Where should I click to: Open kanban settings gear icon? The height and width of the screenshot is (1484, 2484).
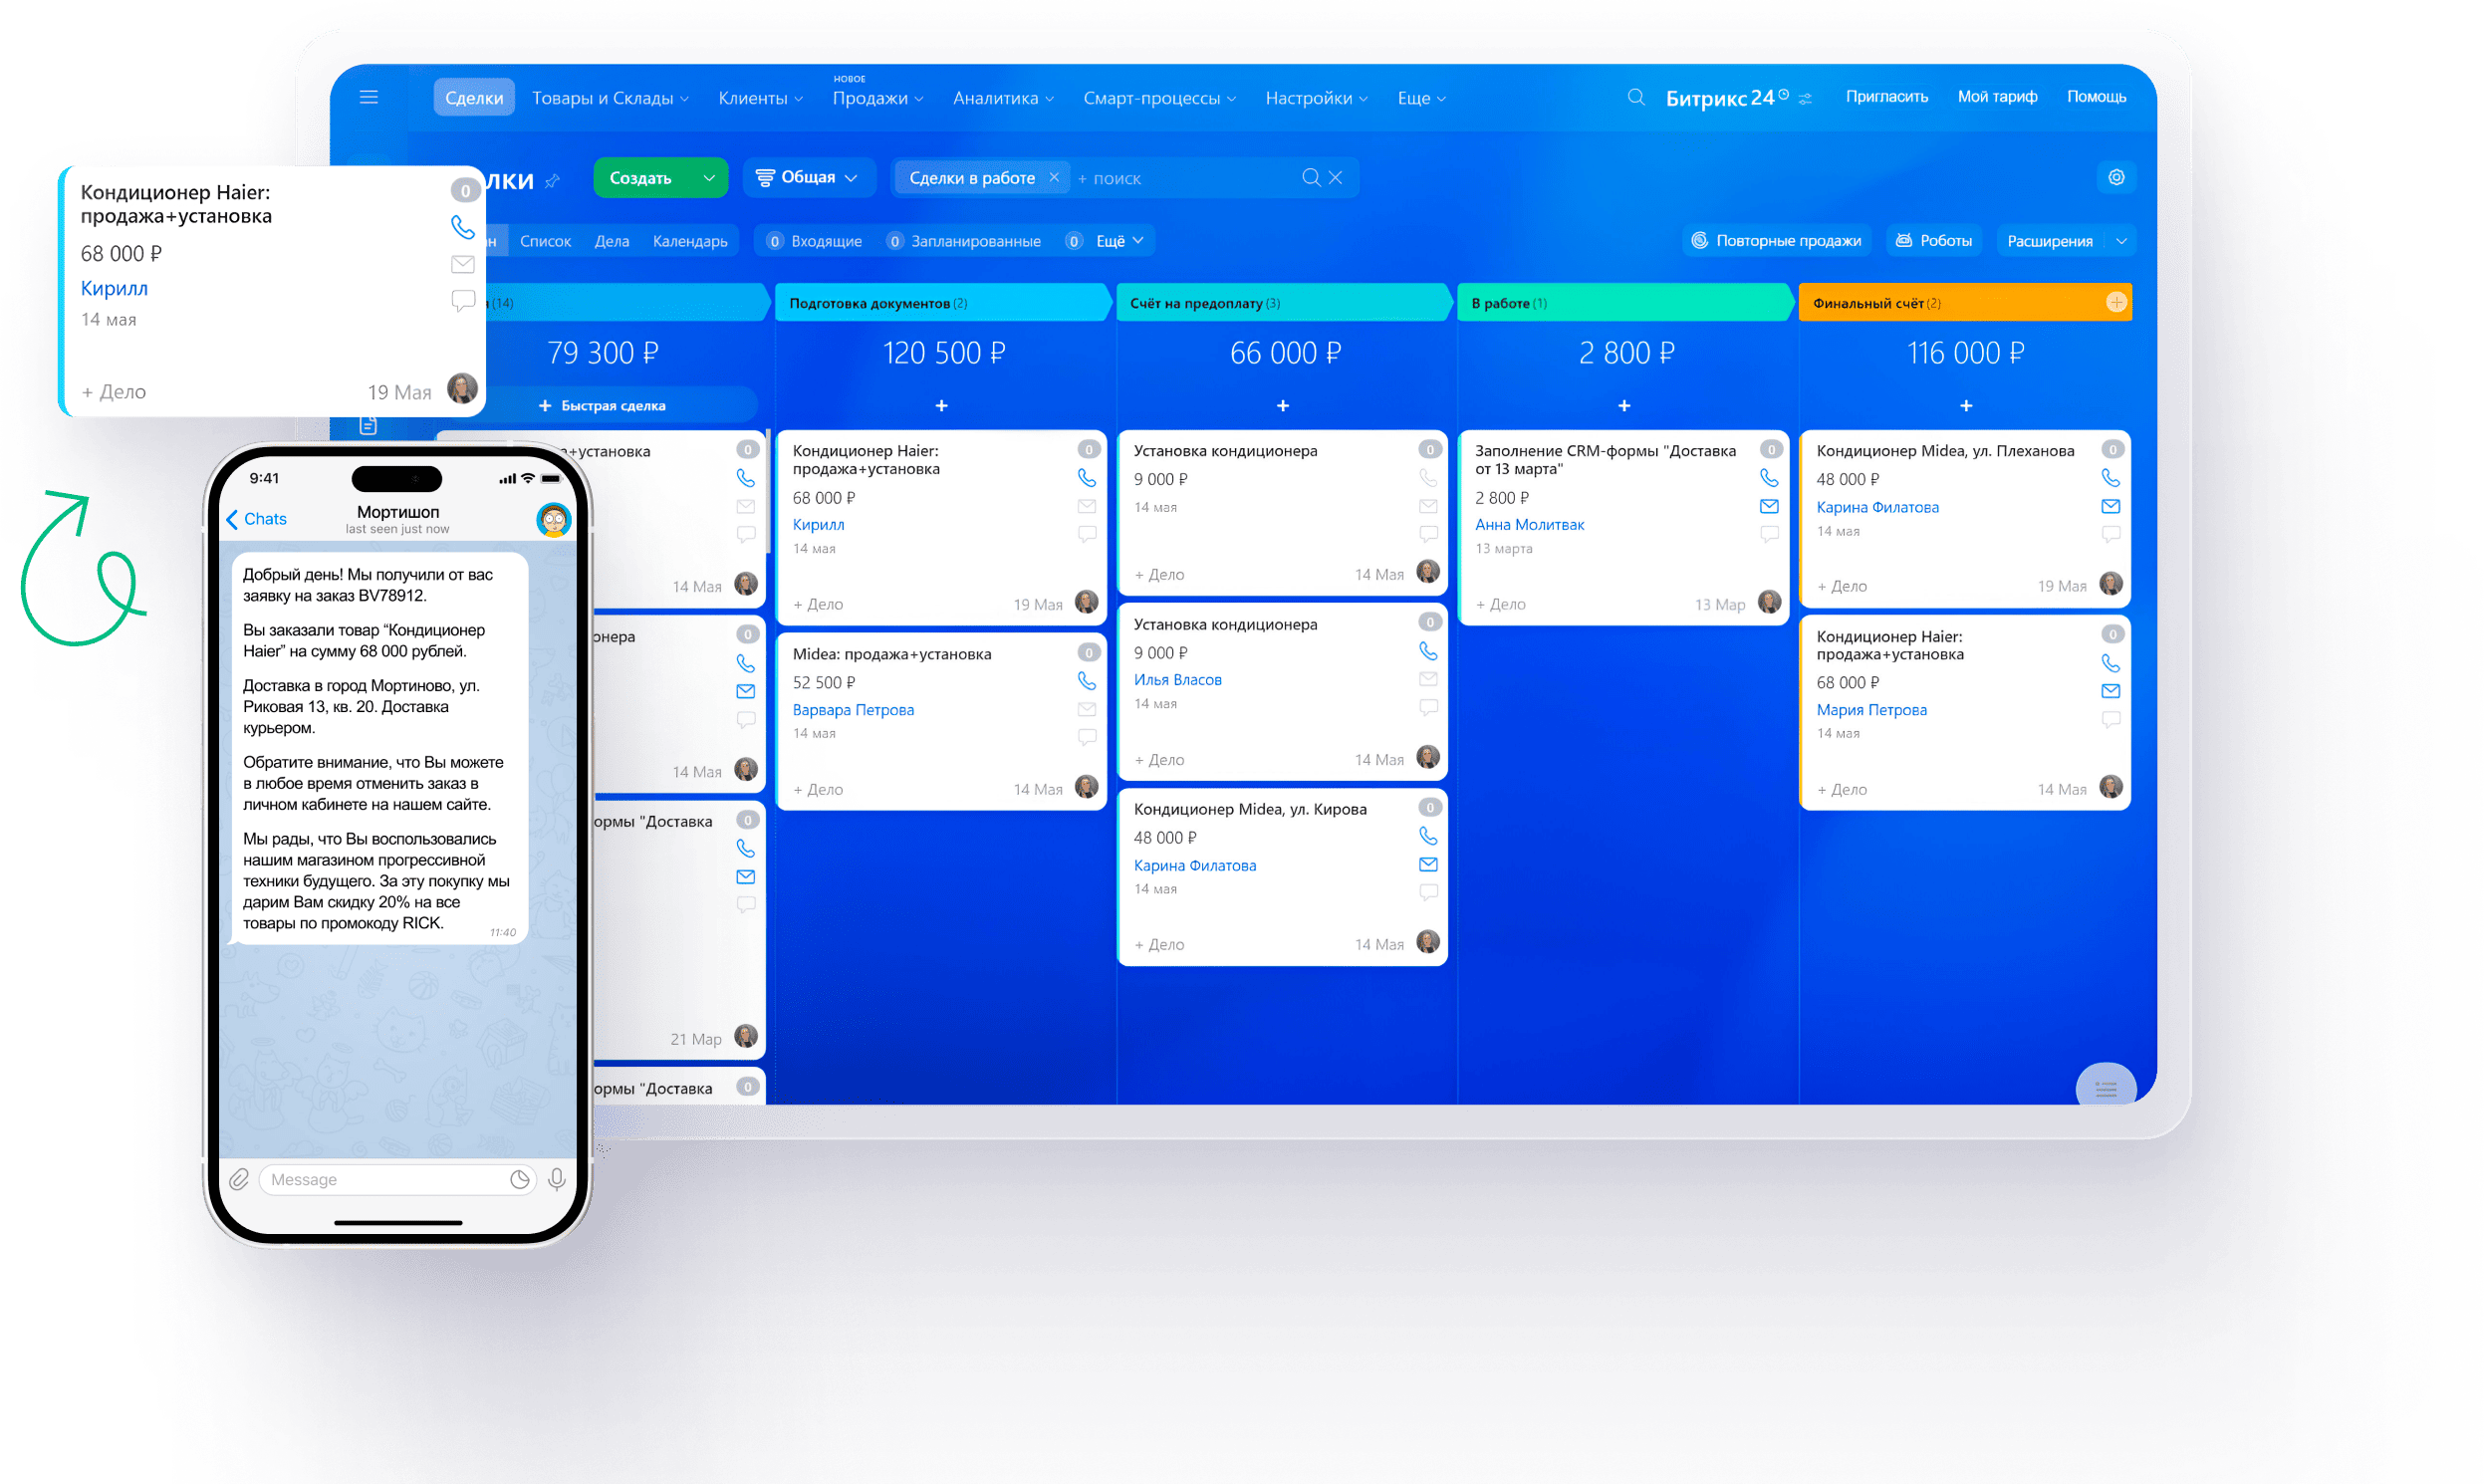[2116, 177]
